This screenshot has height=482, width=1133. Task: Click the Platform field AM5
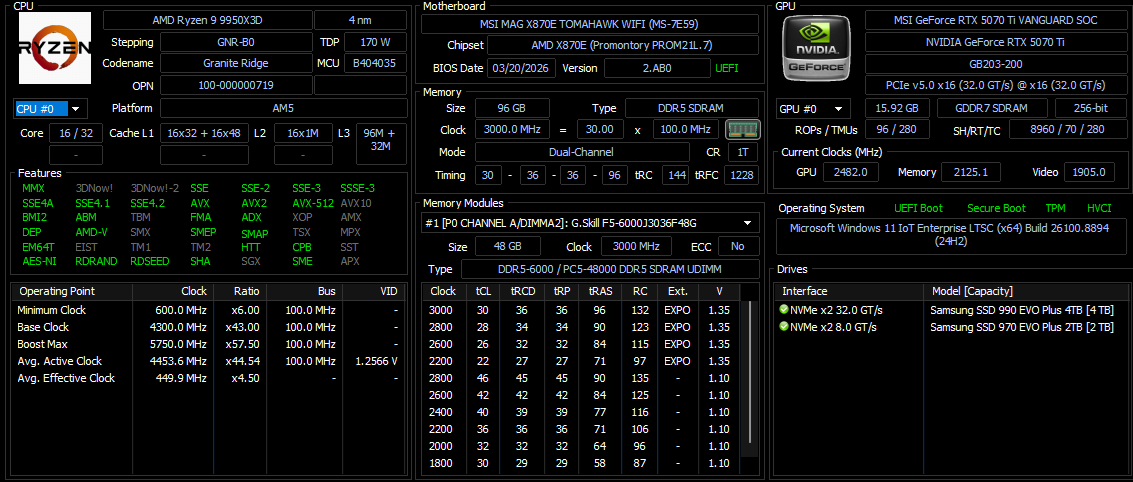283,109
